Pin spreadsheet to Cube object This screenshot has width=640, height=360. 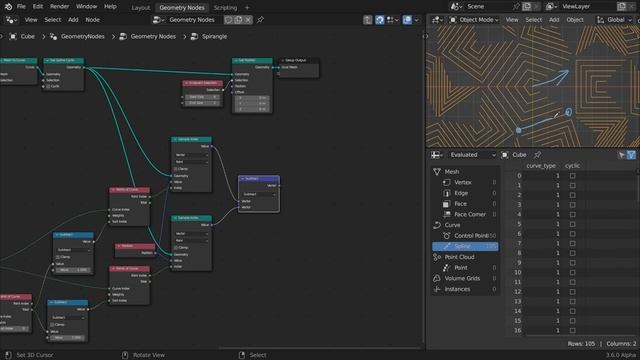(538, 155)
